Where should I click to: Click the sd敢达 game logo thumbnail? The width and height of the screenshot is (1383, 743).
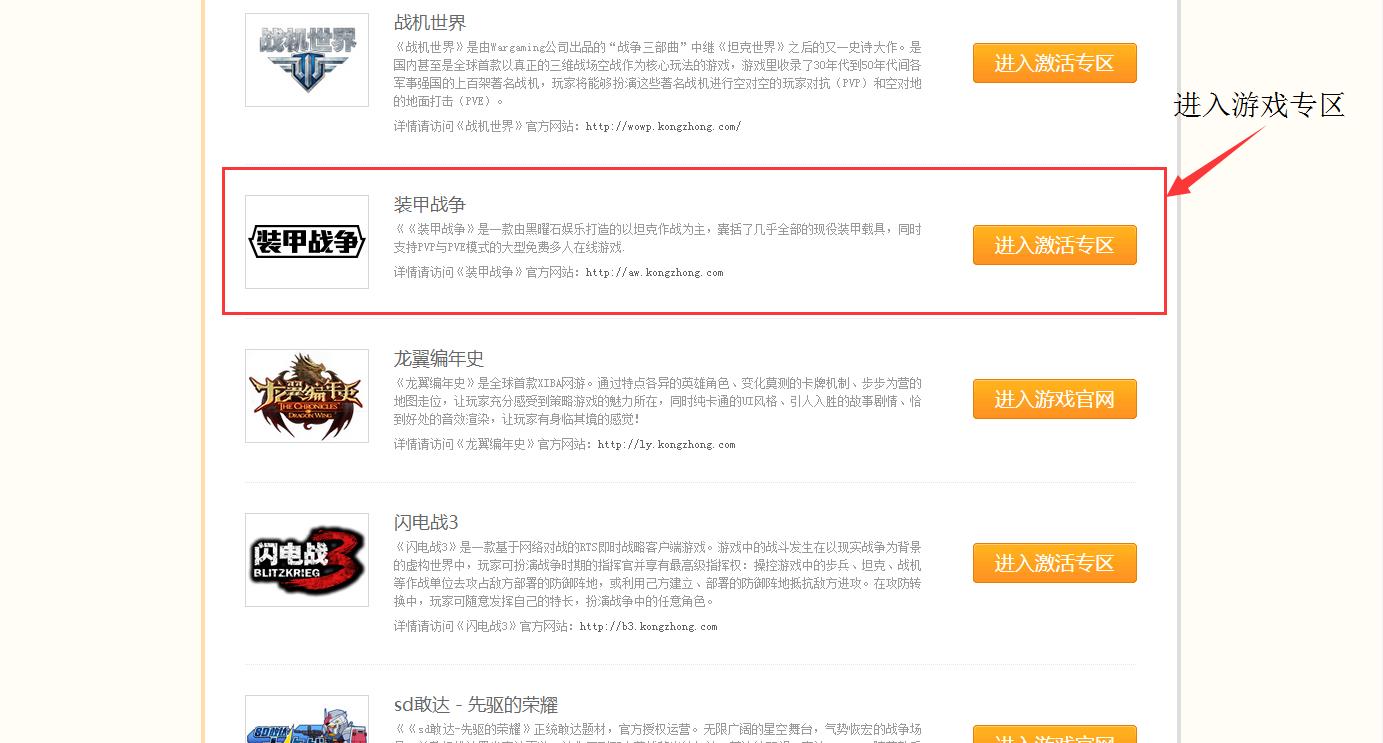pyautogui.click(x=307, y=720)
